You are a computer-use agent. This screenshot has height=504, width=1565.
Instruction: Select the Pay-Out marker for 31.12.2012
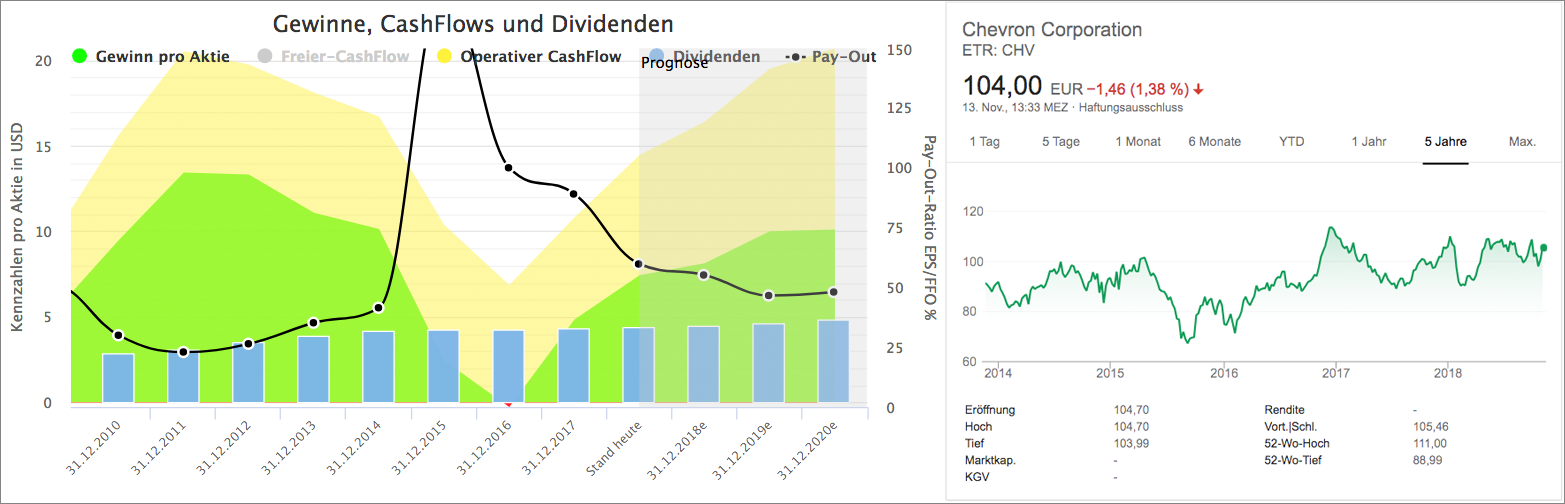point(248,344)
